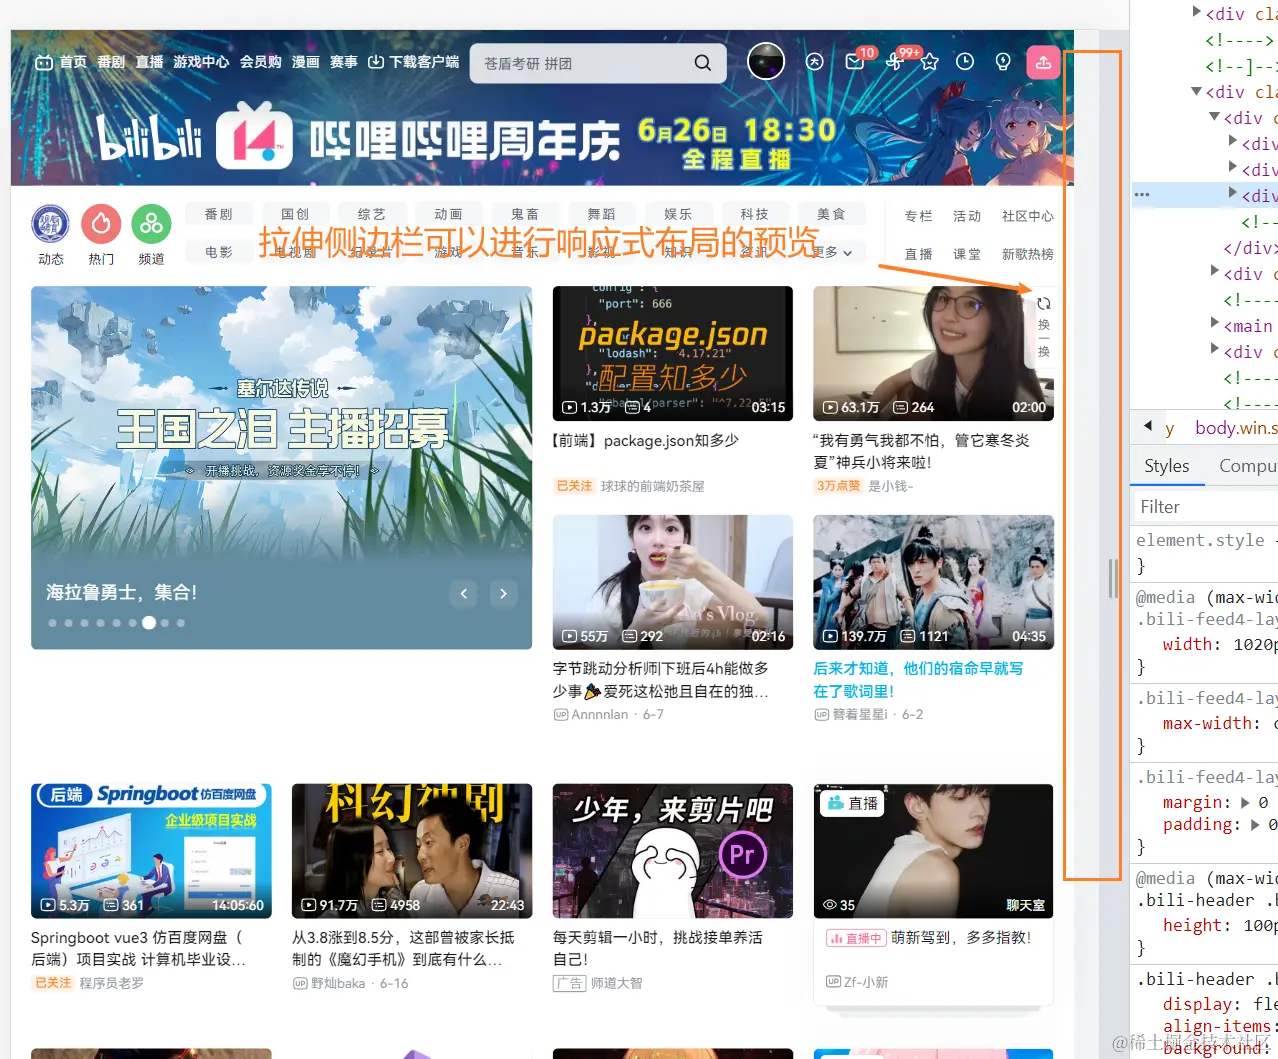Open 王国之泪 主播招募 carousel banner

pos(281,468)
